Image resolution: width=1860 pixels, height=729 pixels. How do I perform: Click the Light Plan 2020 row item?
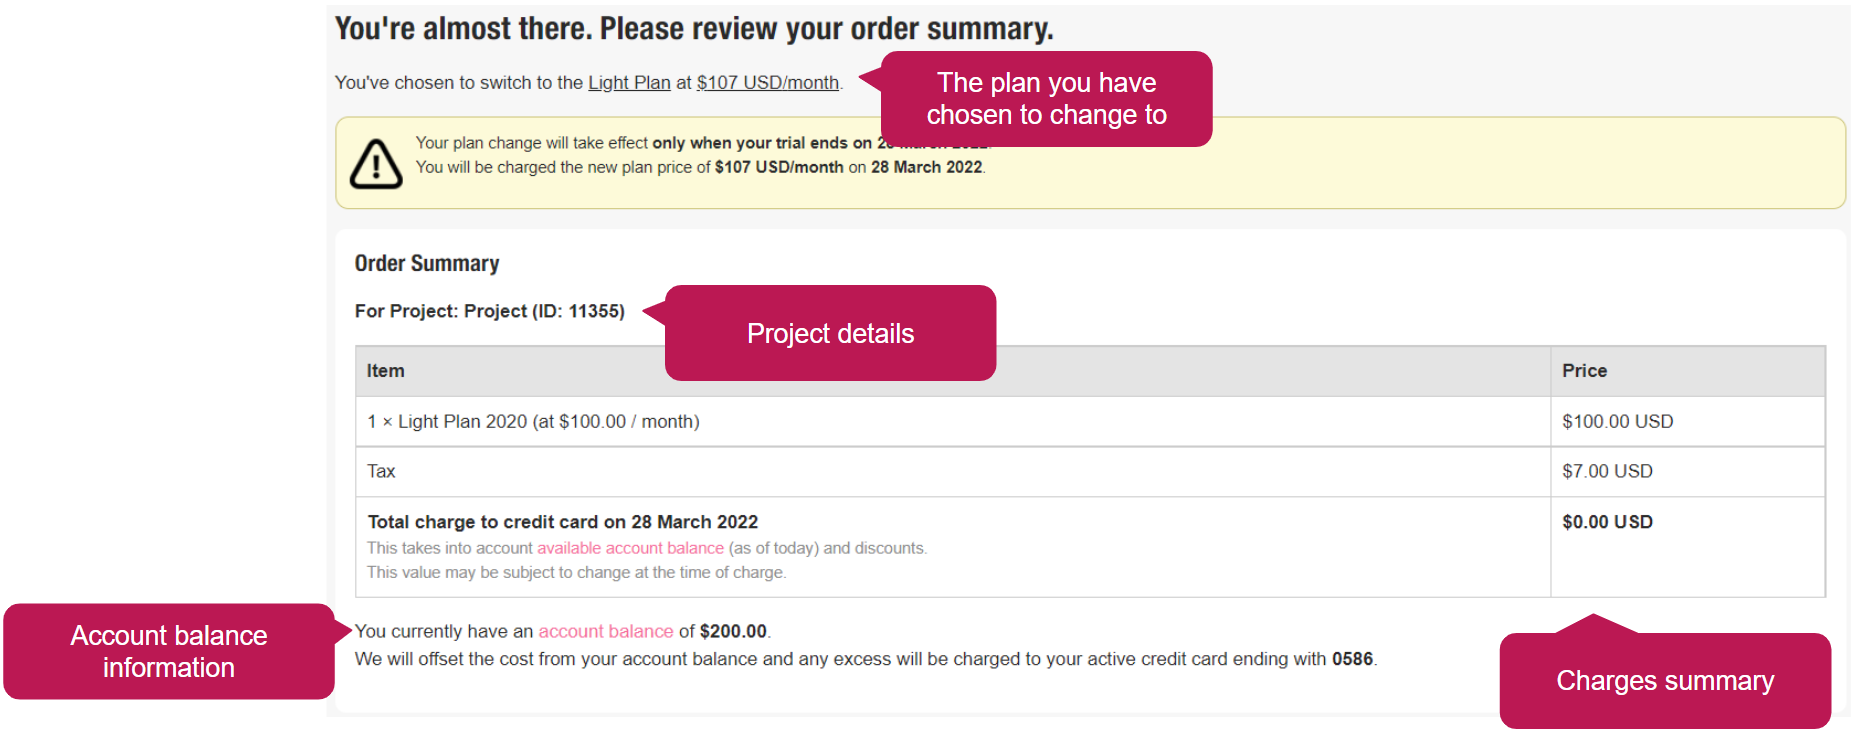pyautogui.click(x=533, y=422)
